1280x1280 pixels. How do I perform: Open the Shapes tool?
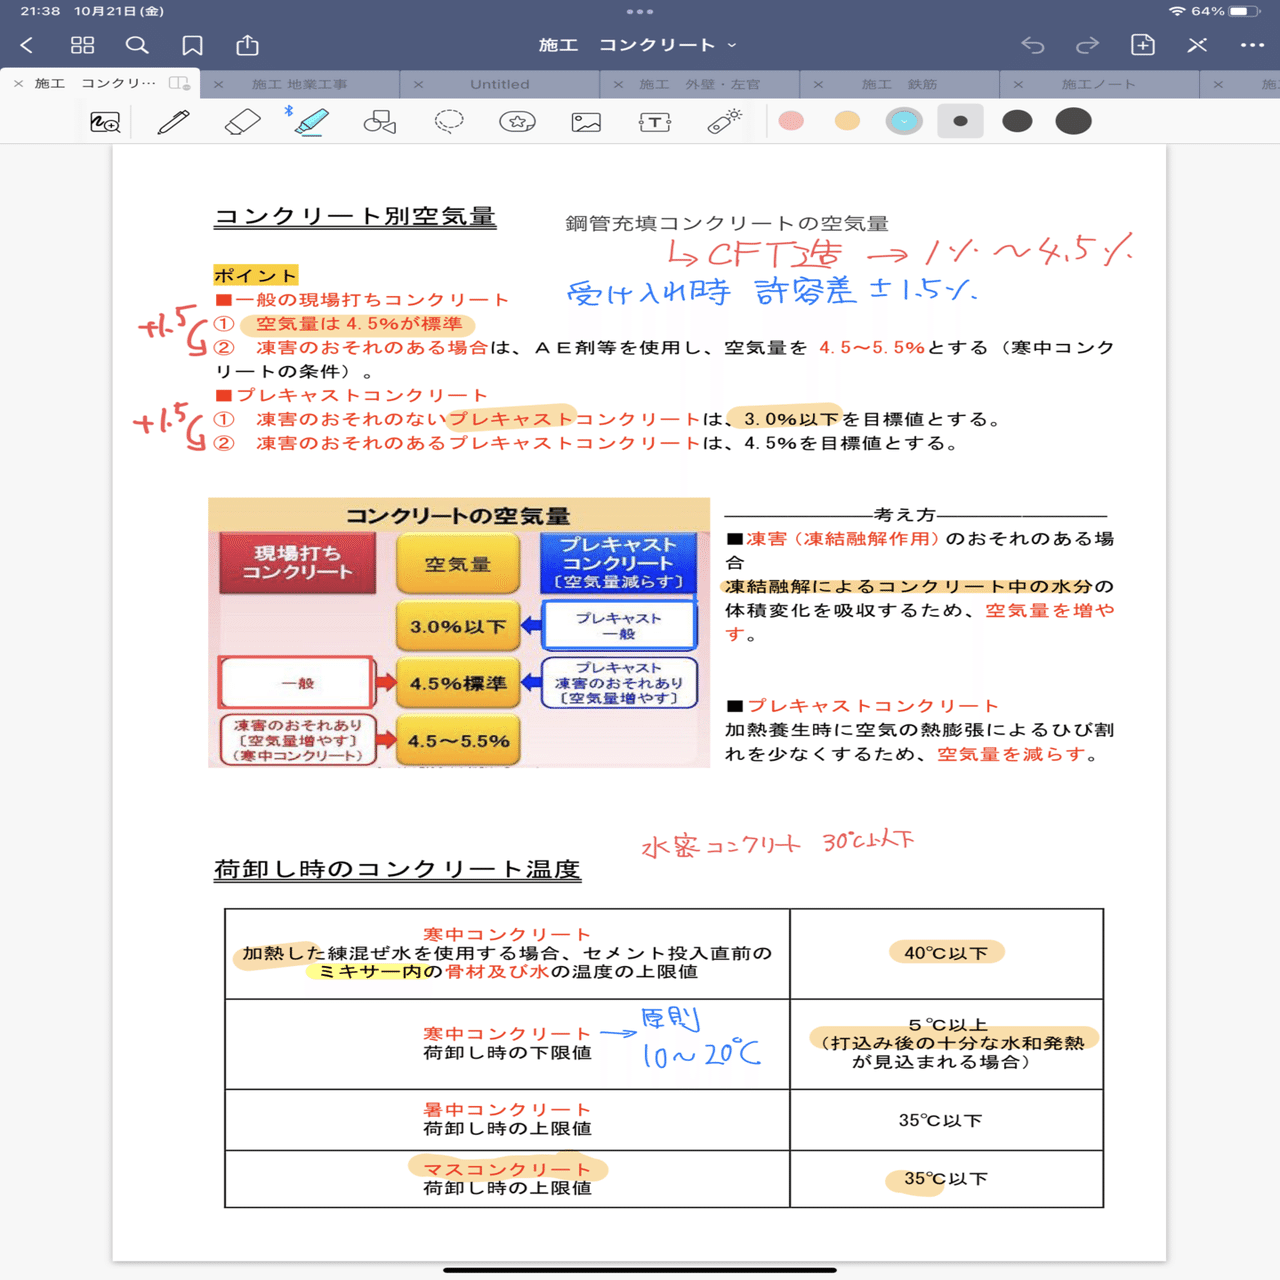(378, 121)
